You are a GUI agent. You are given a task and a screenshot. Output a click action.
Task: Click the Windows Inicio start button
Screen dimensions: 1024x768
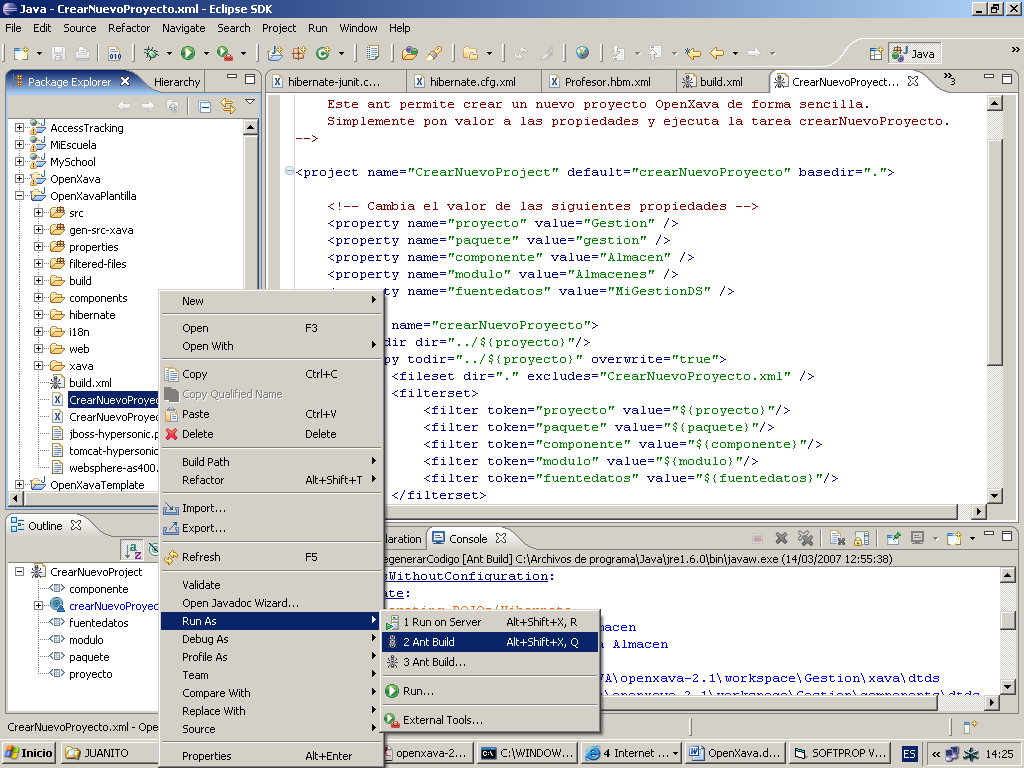pos(29,753)
